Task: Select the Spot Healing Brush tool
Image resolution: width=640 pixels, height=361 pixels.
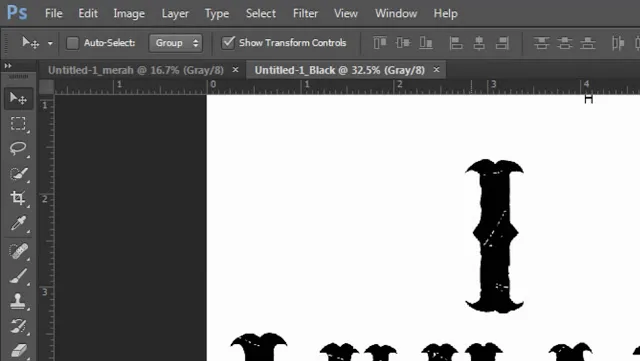Action: (18, 250)
